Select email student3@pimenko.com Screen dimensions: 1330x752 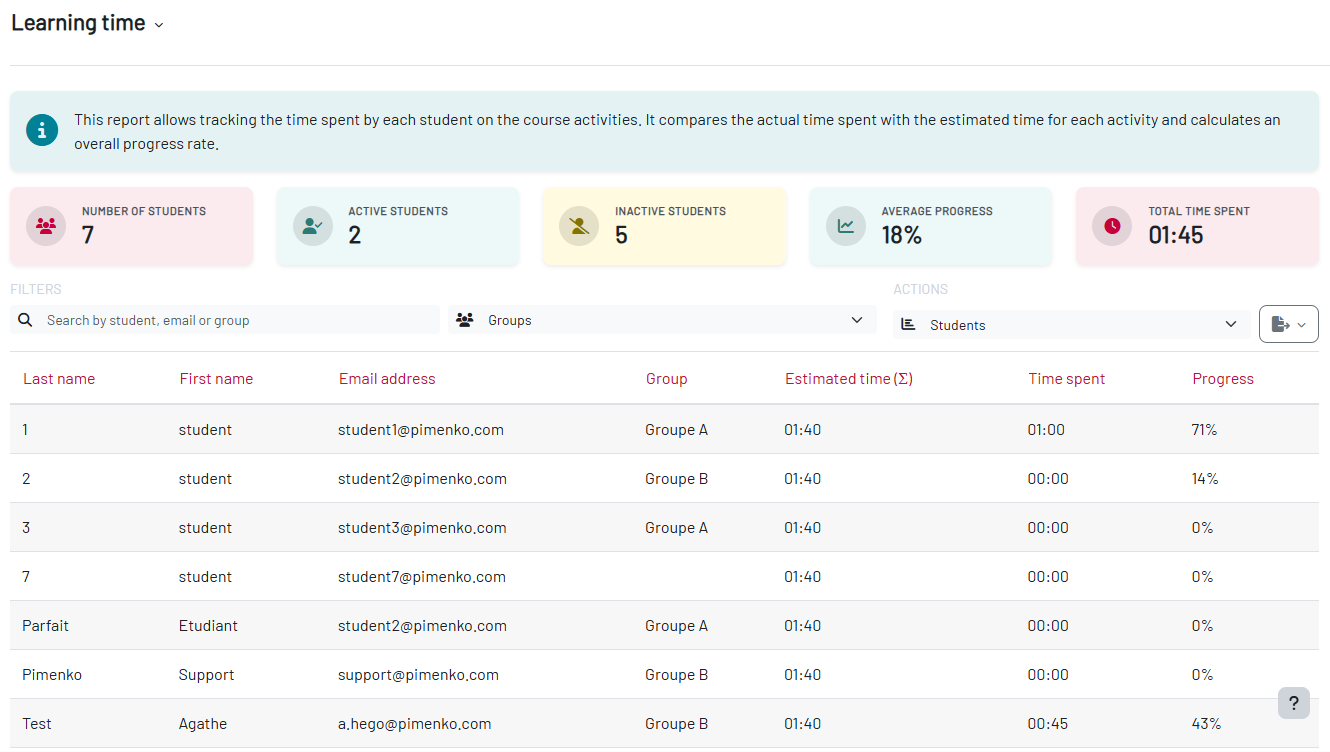coord(422,528)
